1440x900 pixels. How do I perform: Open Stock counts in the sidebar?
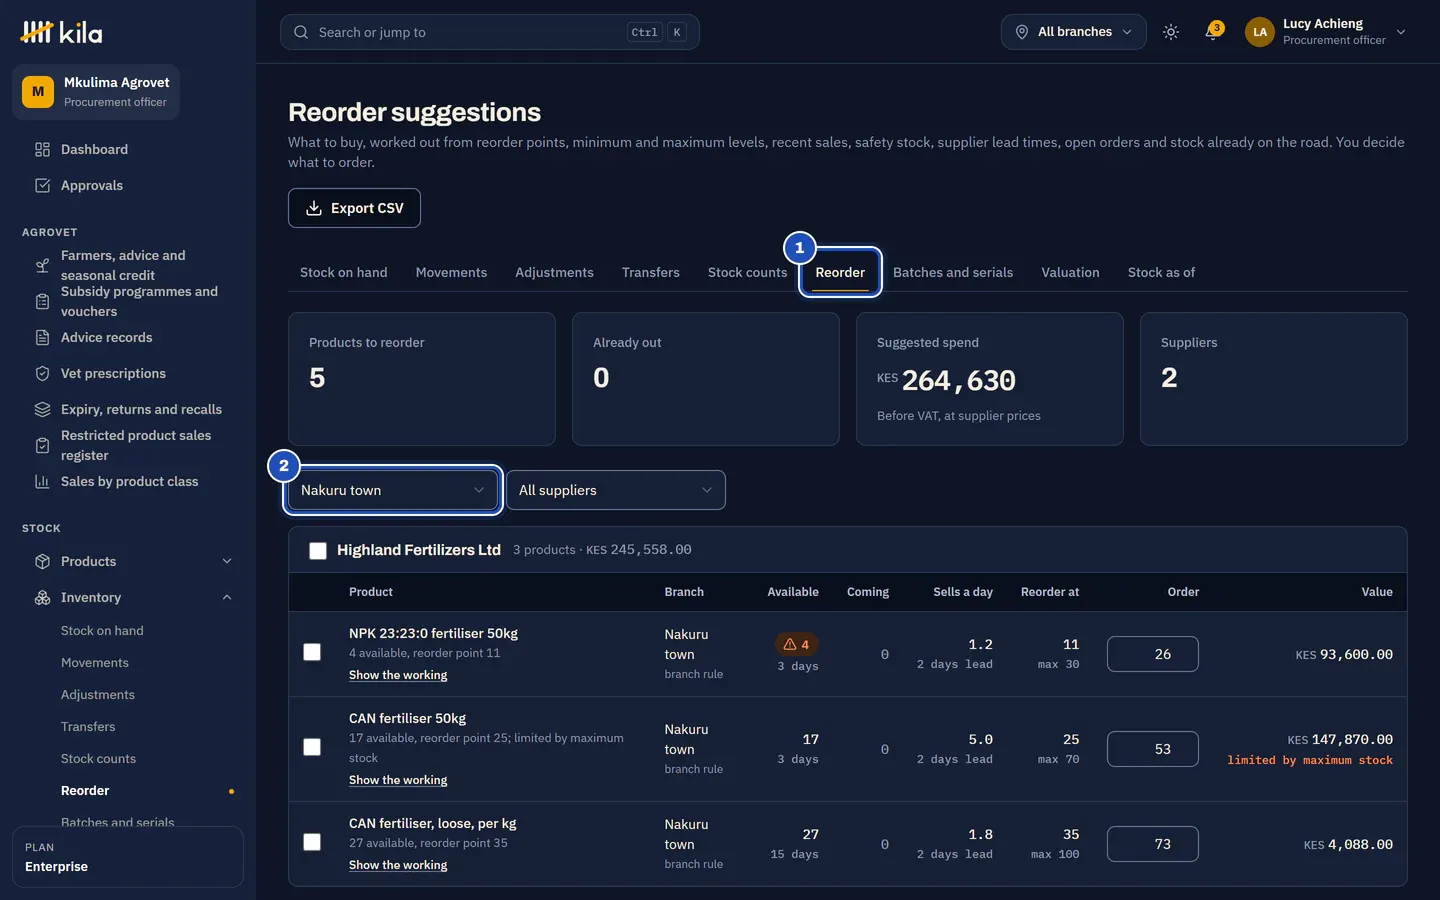[x=98, y=759]
